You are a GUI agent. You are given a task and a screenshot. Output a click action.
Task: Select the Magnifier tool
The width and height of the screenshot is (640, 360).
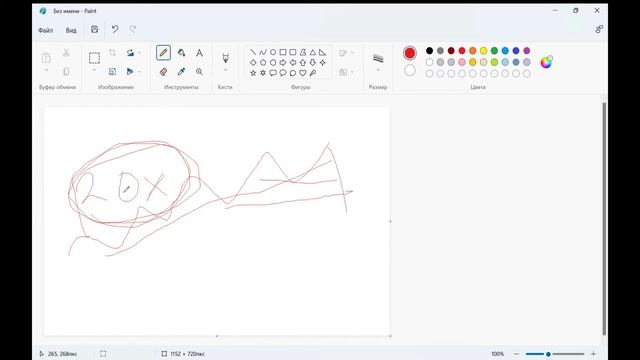tap(199, 71)
